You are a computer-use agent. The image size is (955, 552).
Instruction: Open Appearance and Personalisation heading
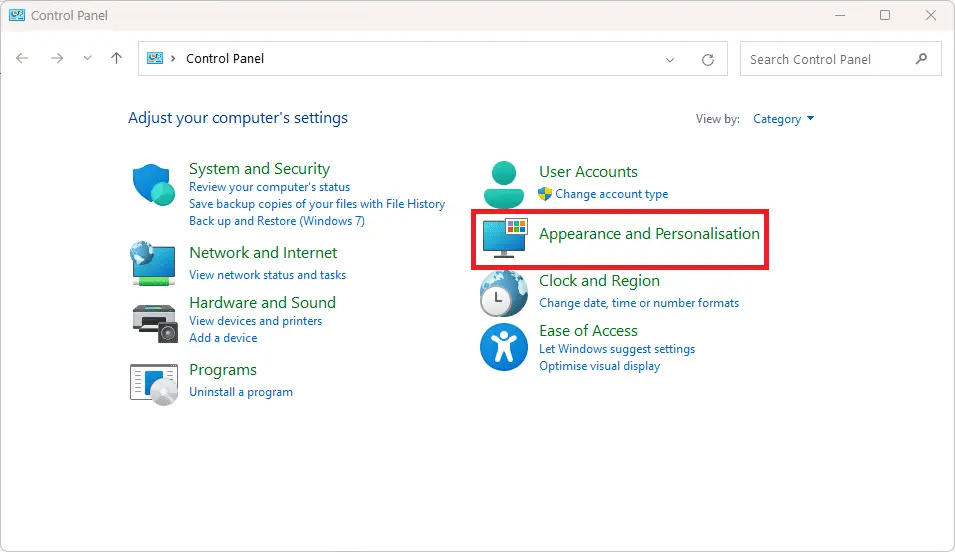[649, 234]
